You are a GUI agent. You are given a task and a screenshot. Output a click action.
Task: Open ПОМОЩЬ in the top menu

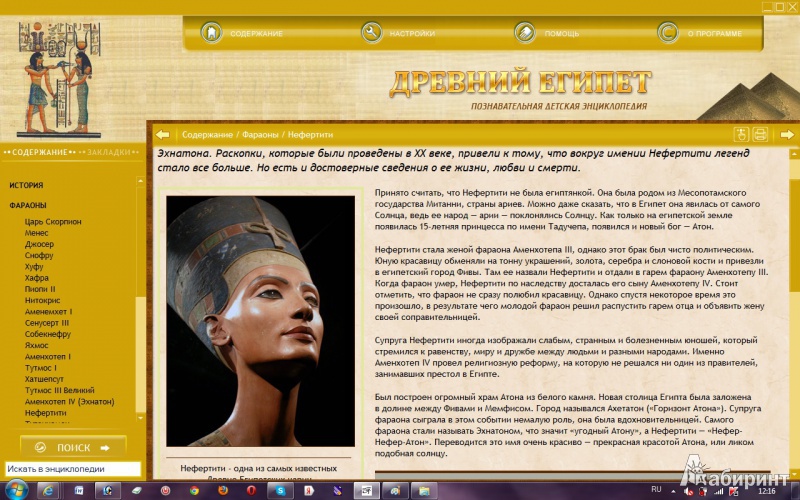[x=562, y=34]
